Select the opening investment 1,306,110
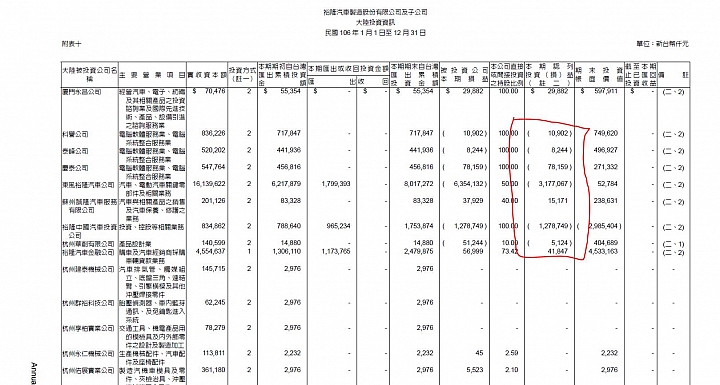Screen dimensions: 720x385 287,251
